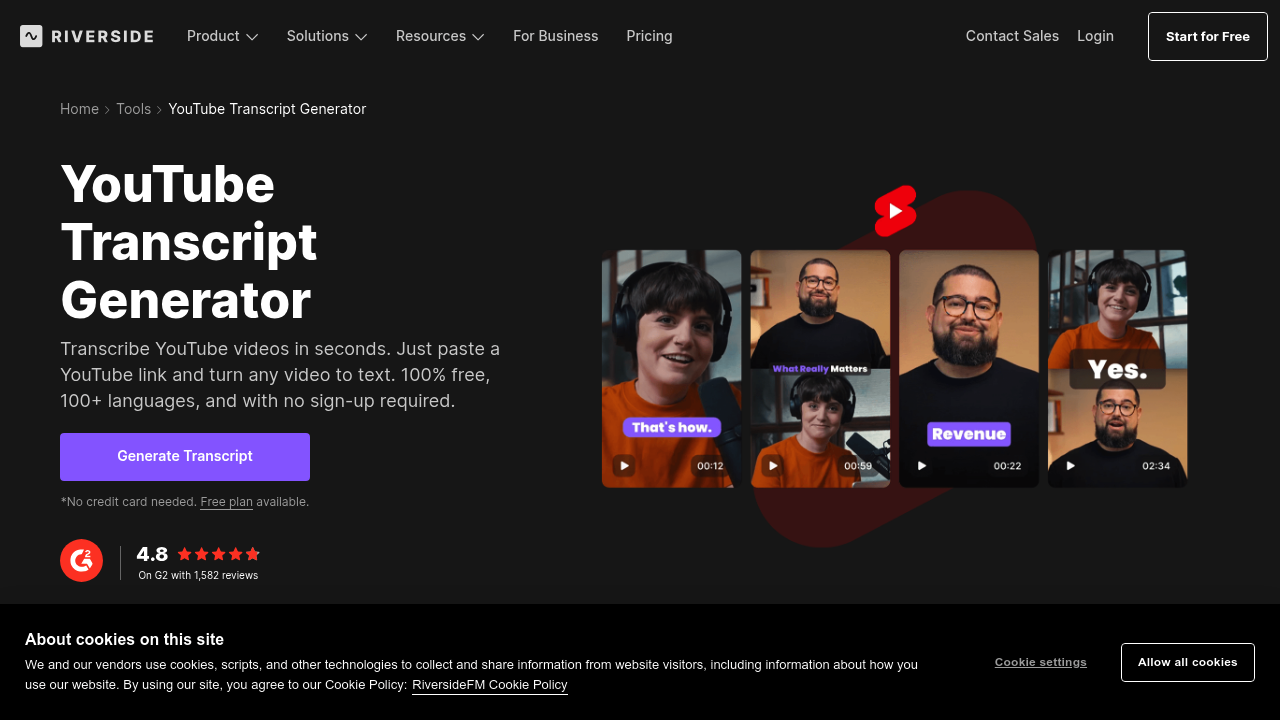Open the Pricing page
The image size is (1280, 720).
(x=649, y=36)
